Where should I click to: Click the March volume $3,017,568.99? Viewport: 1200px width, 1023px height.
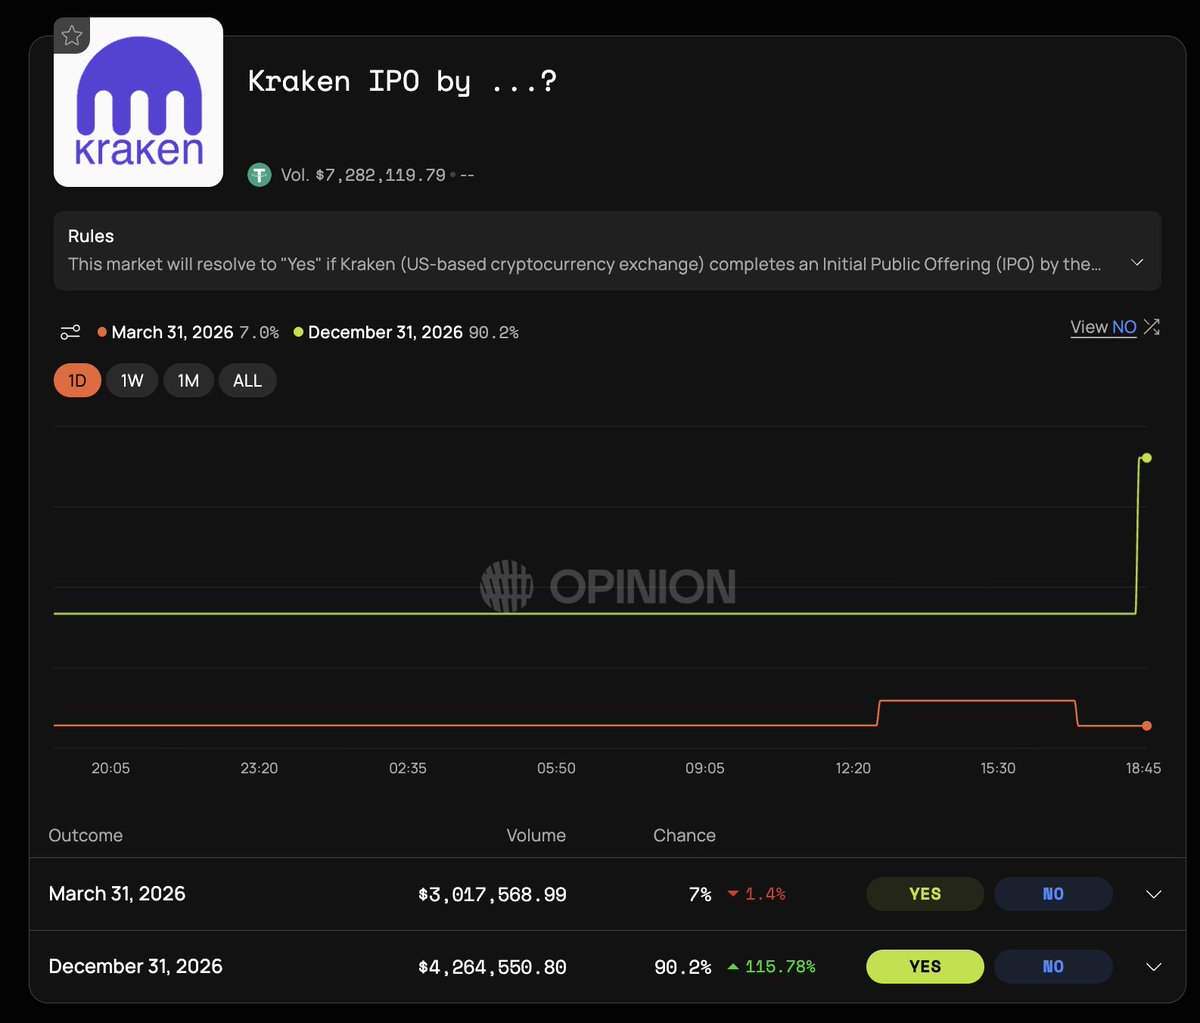point(492,895)
